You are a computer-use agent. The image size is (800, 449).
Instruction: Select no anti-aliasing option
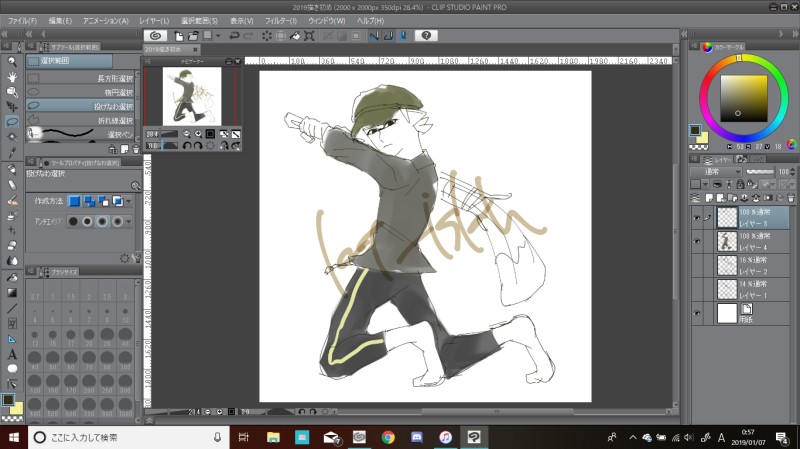point(73,221)
